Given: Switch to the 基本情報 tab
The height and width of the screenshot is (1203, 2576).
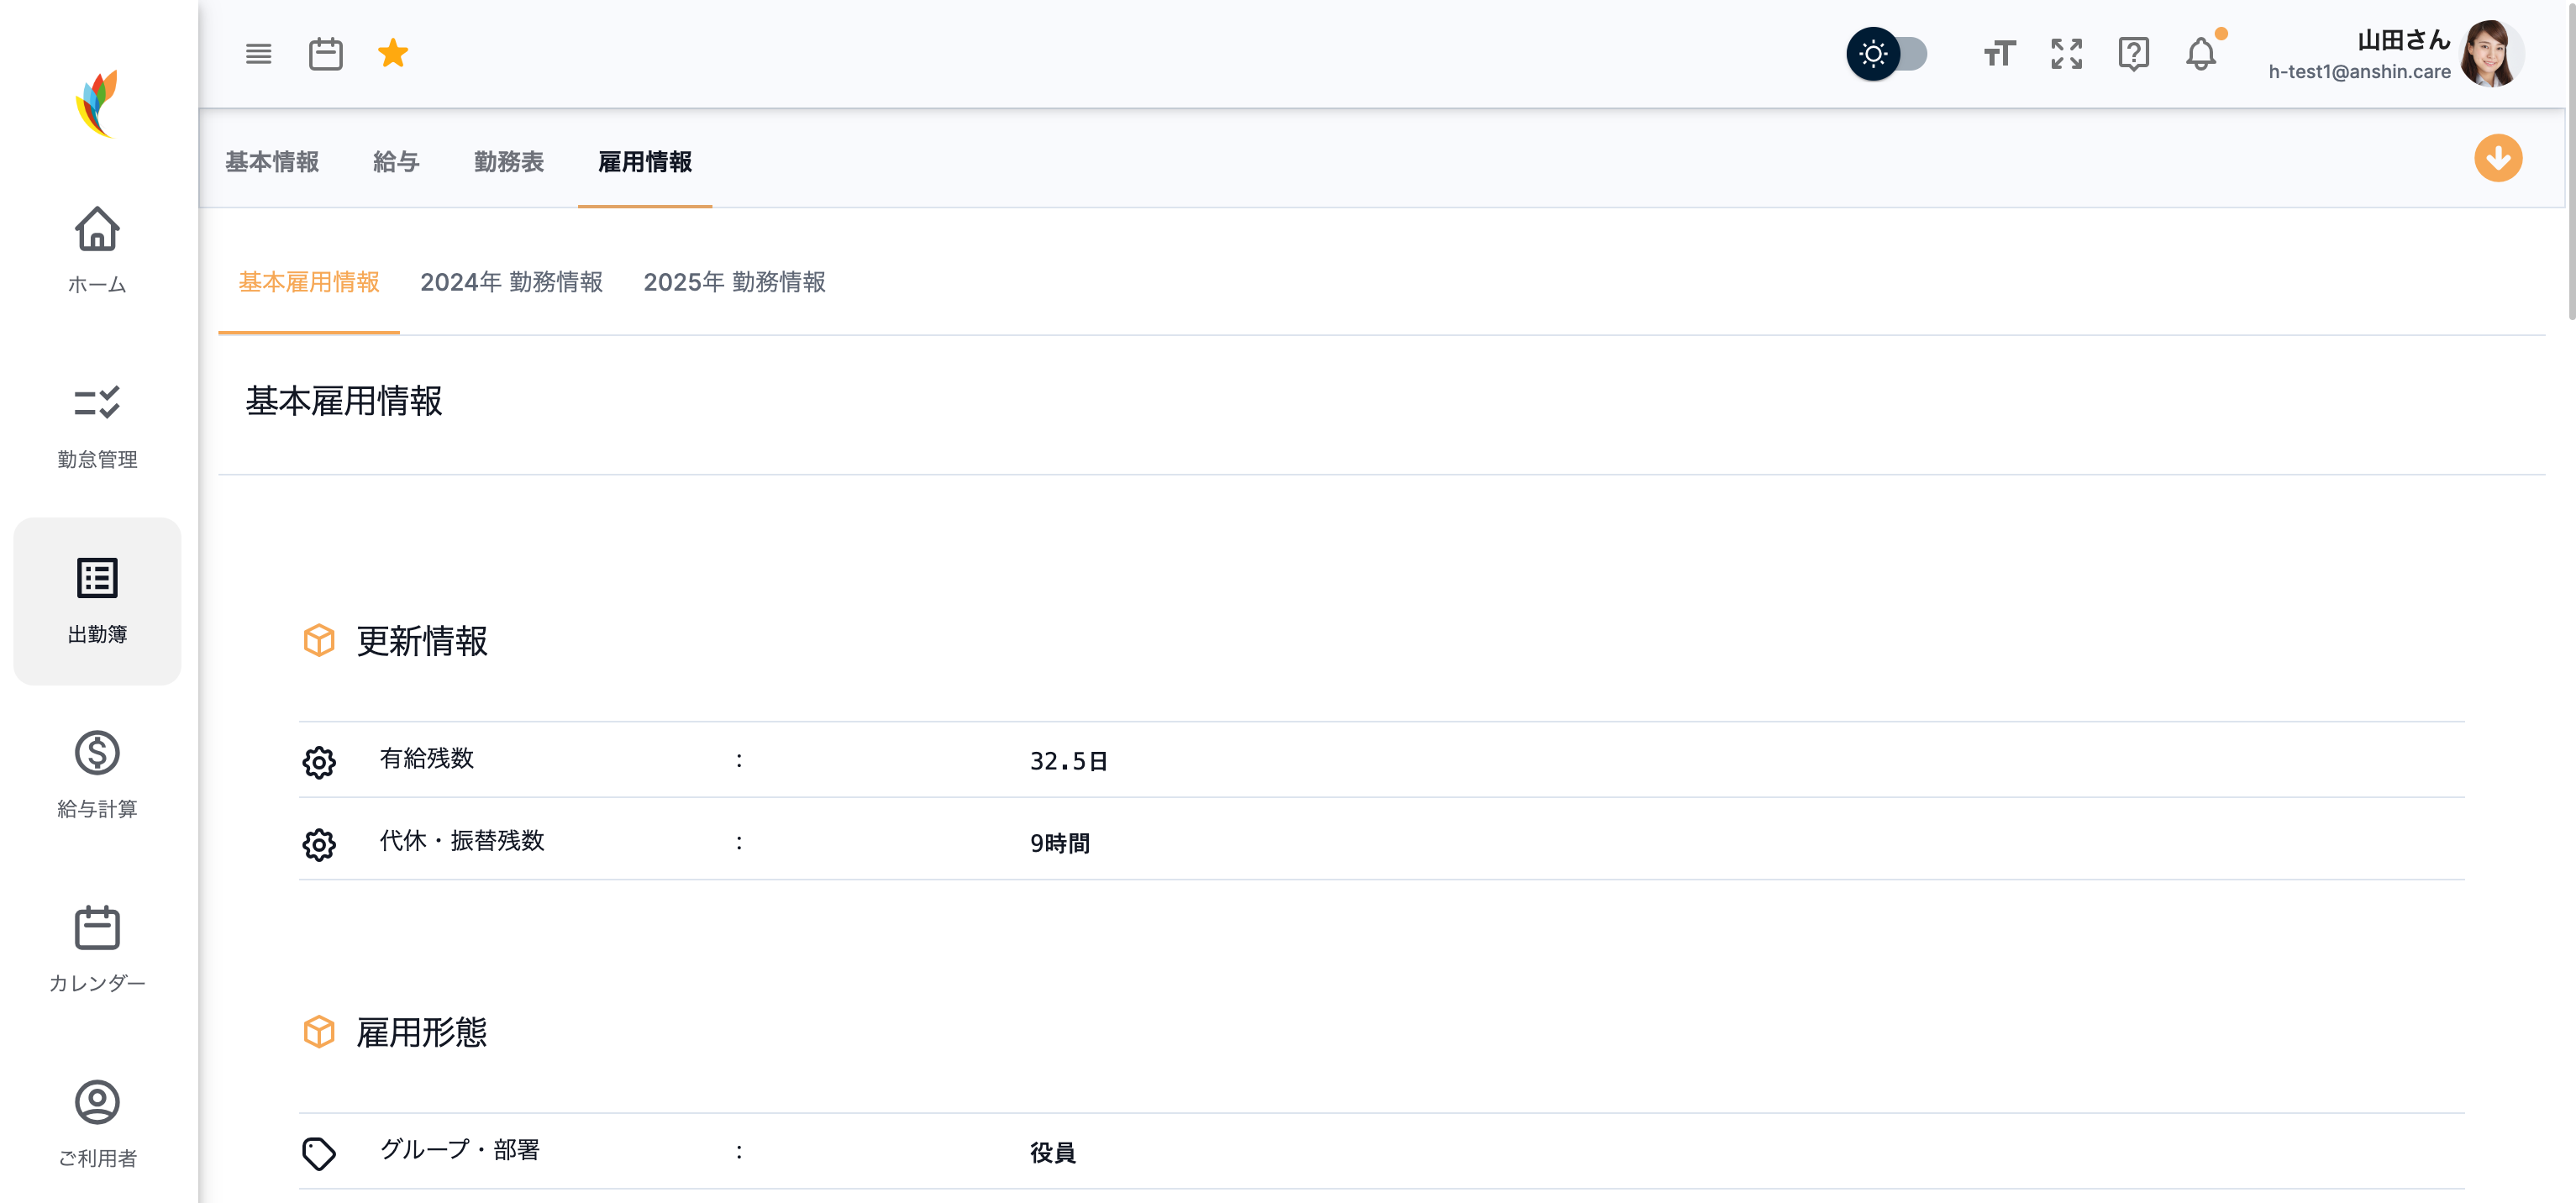Looking at the screenshot, I should 272,162.
